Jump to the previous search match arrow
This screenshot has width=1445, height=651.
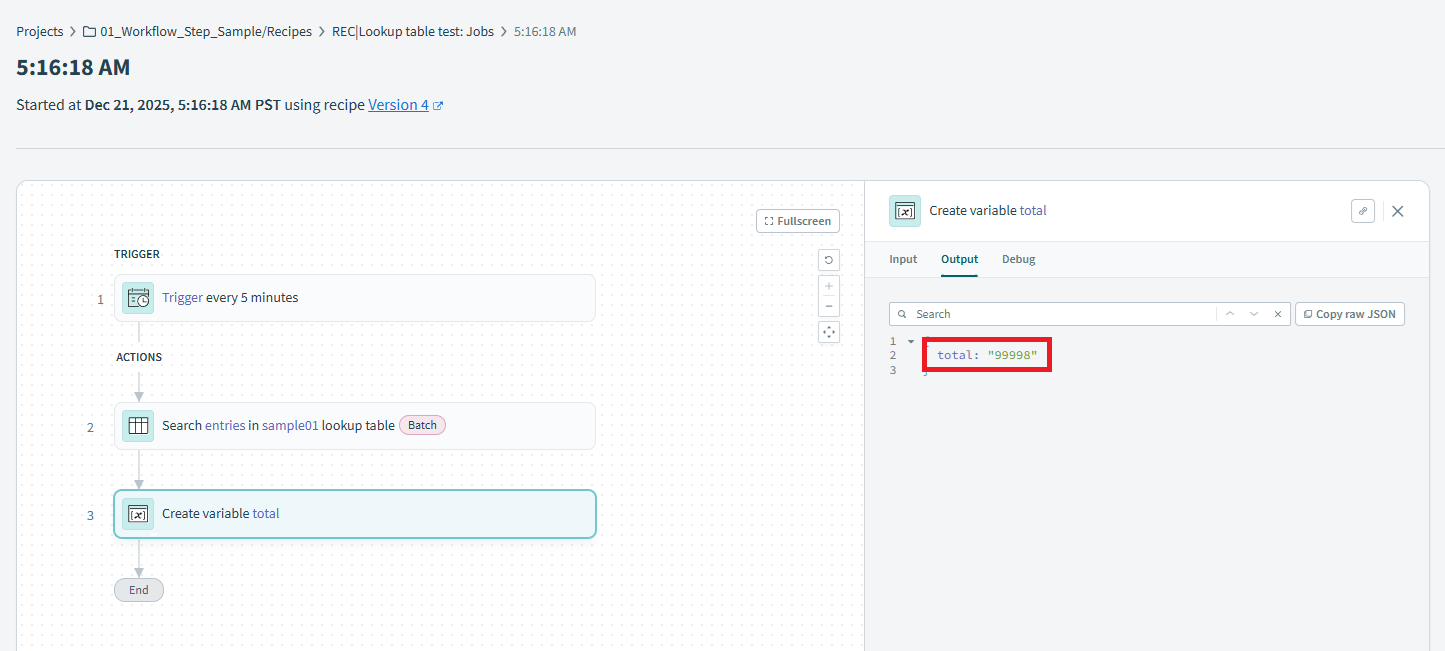coord(1230,314)
